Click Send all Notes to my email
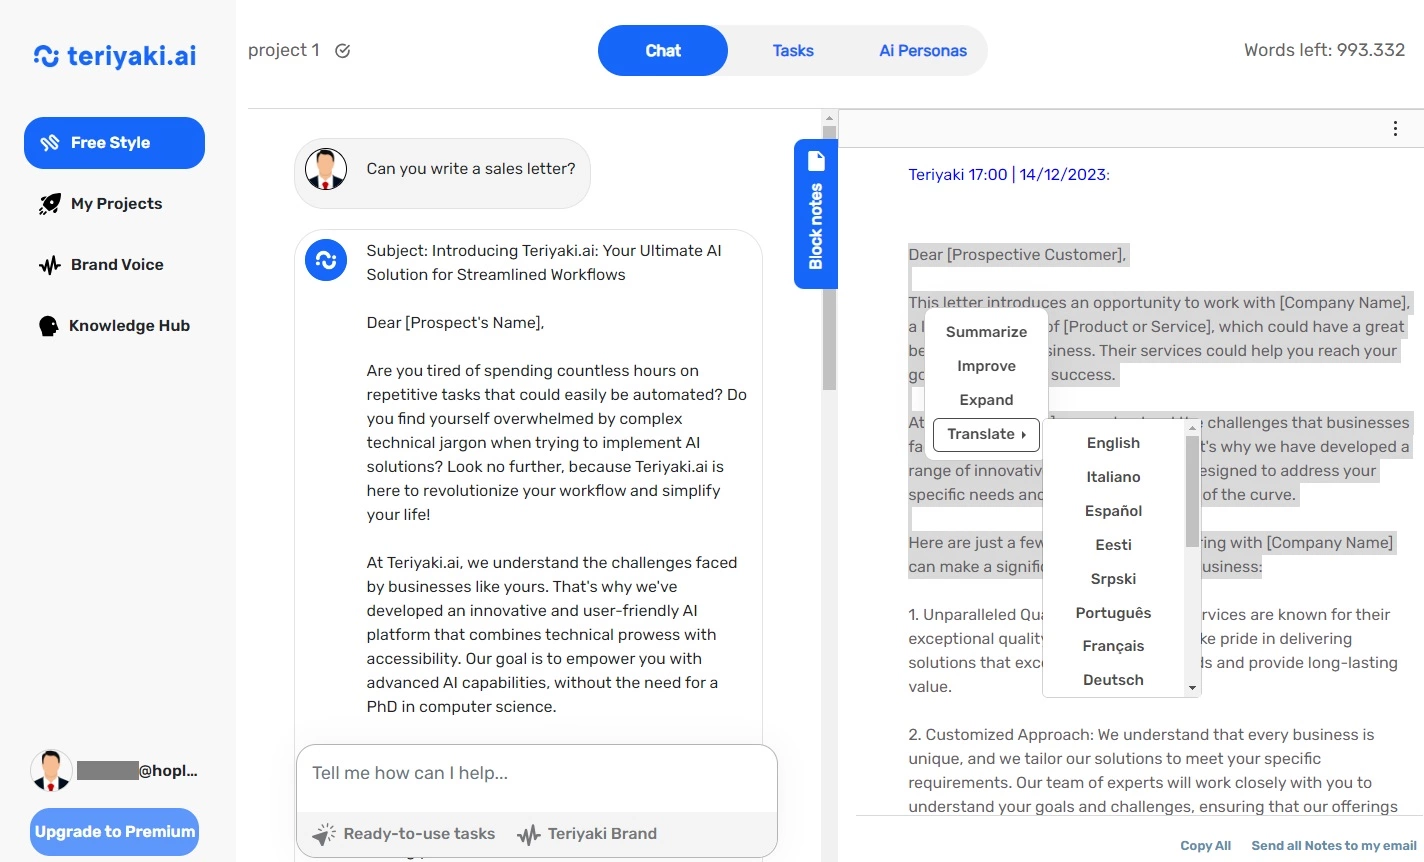This screenshot has height=862, width=1424. [1334, 846]
